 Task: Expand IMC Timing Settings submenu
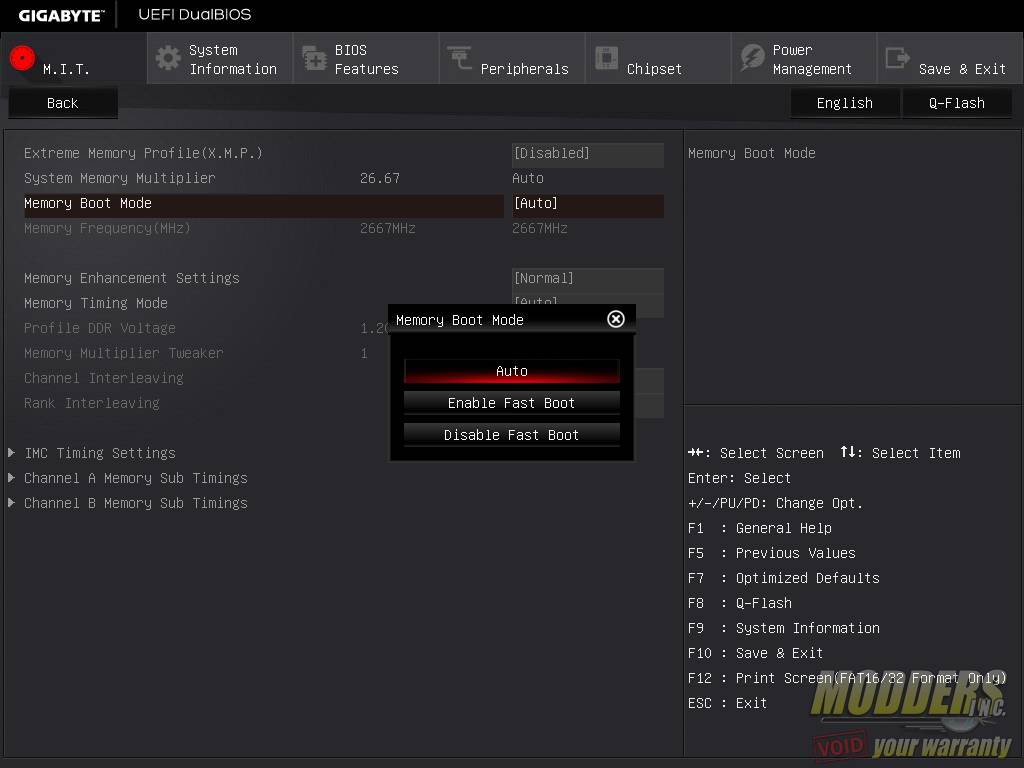coord(100,453)
